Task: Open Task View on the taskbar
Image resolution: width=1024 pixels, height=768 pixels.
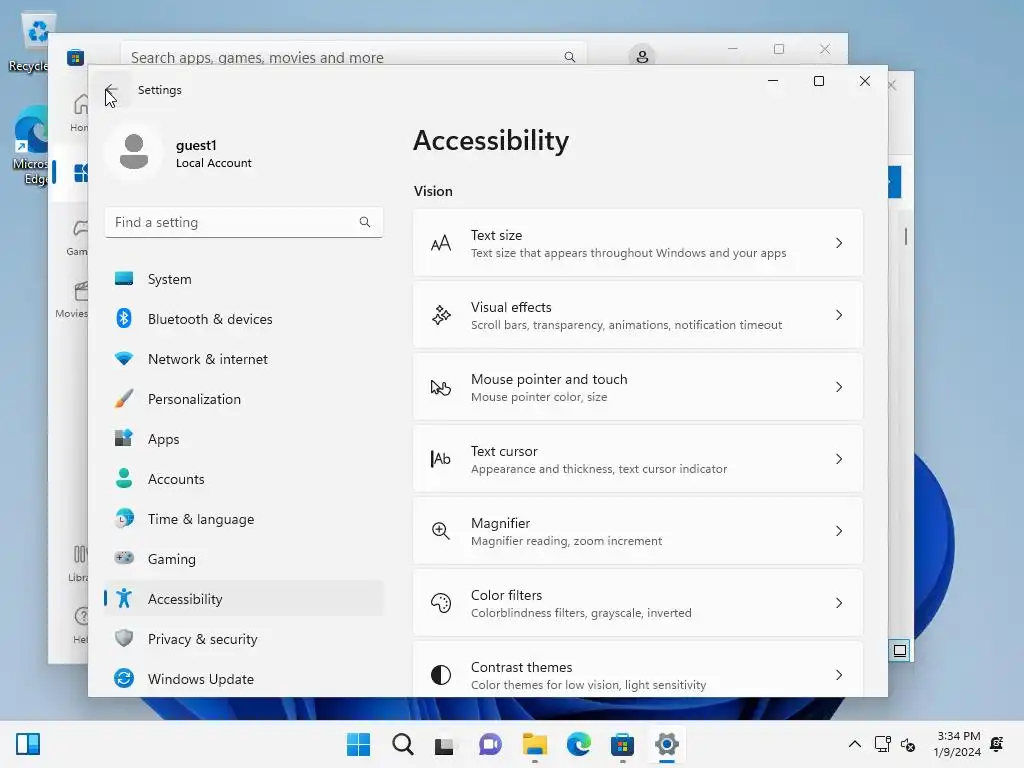Action: (x=445, y=744)
